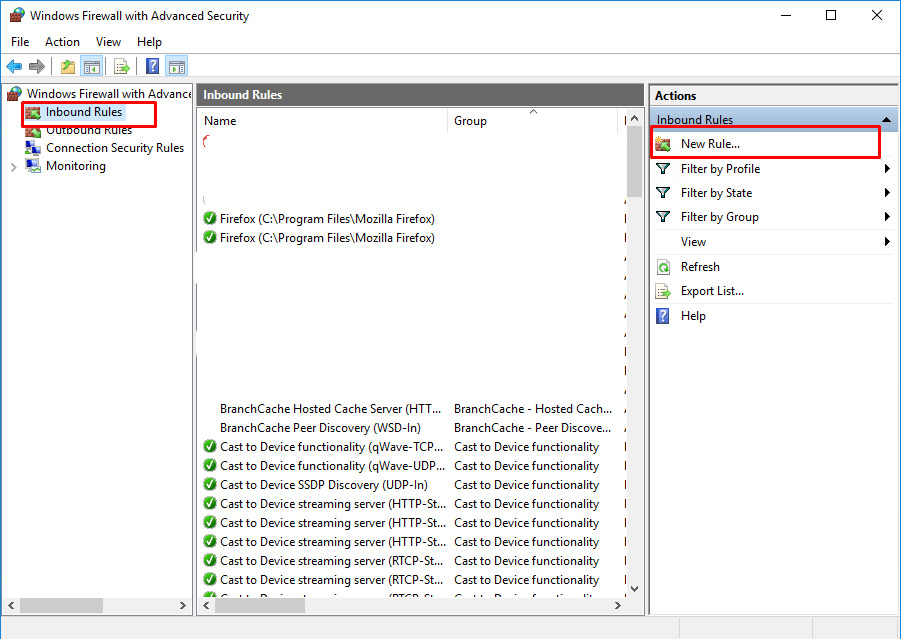Image resolution: width=901 pixels, height=639 pixels.
Task: Click Export List... in Actions pane
Action: click(x=712, y=291)
